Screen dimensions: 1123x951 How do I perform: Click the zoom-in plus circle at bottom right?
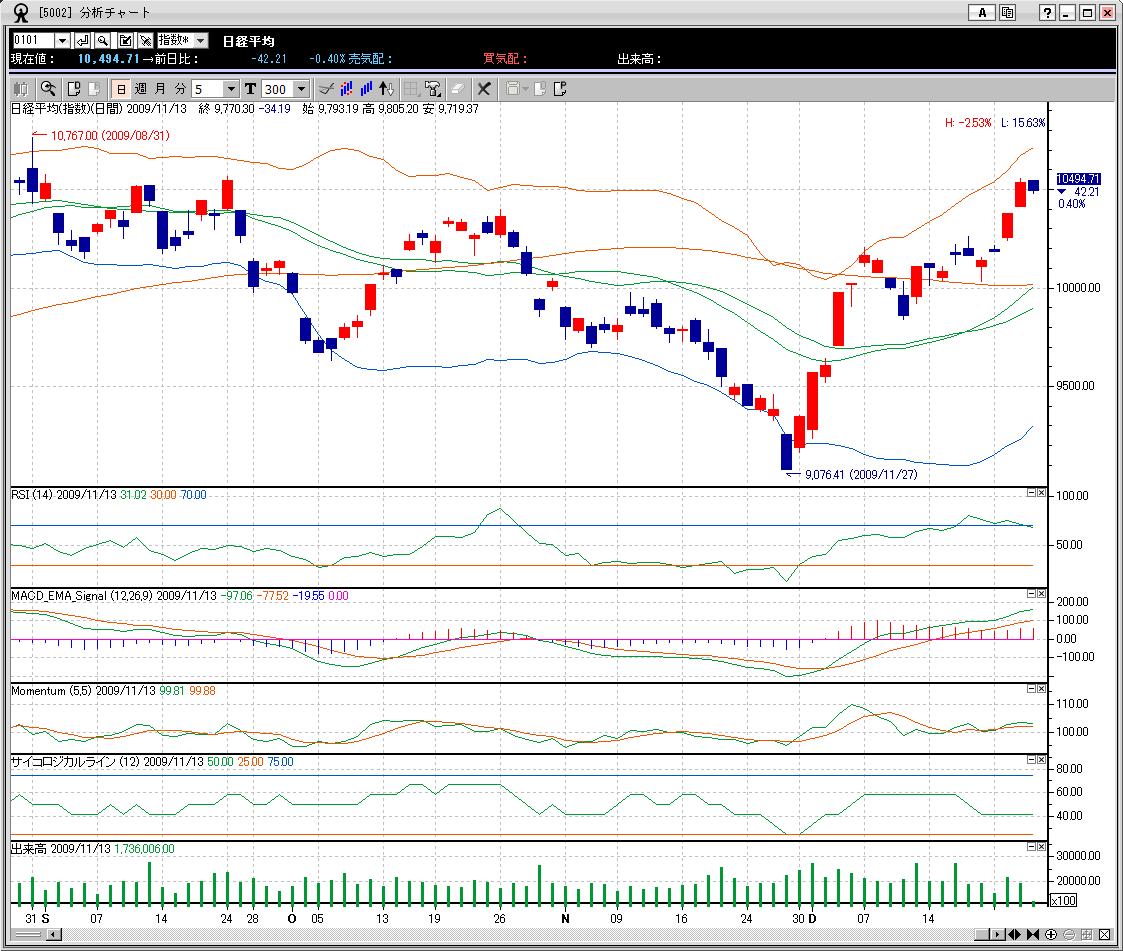[x=1051, y=934]
